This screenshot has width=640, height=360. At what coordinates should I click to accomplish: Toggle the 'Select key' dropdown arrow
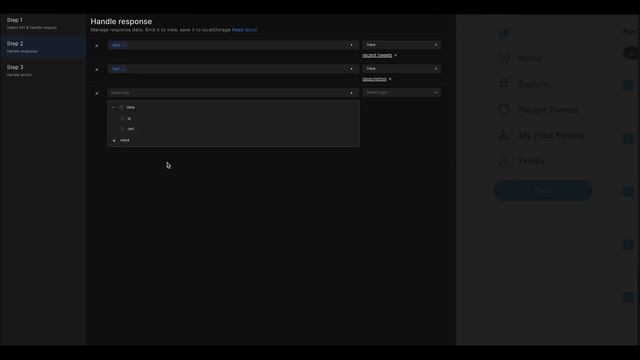(351, 93)
